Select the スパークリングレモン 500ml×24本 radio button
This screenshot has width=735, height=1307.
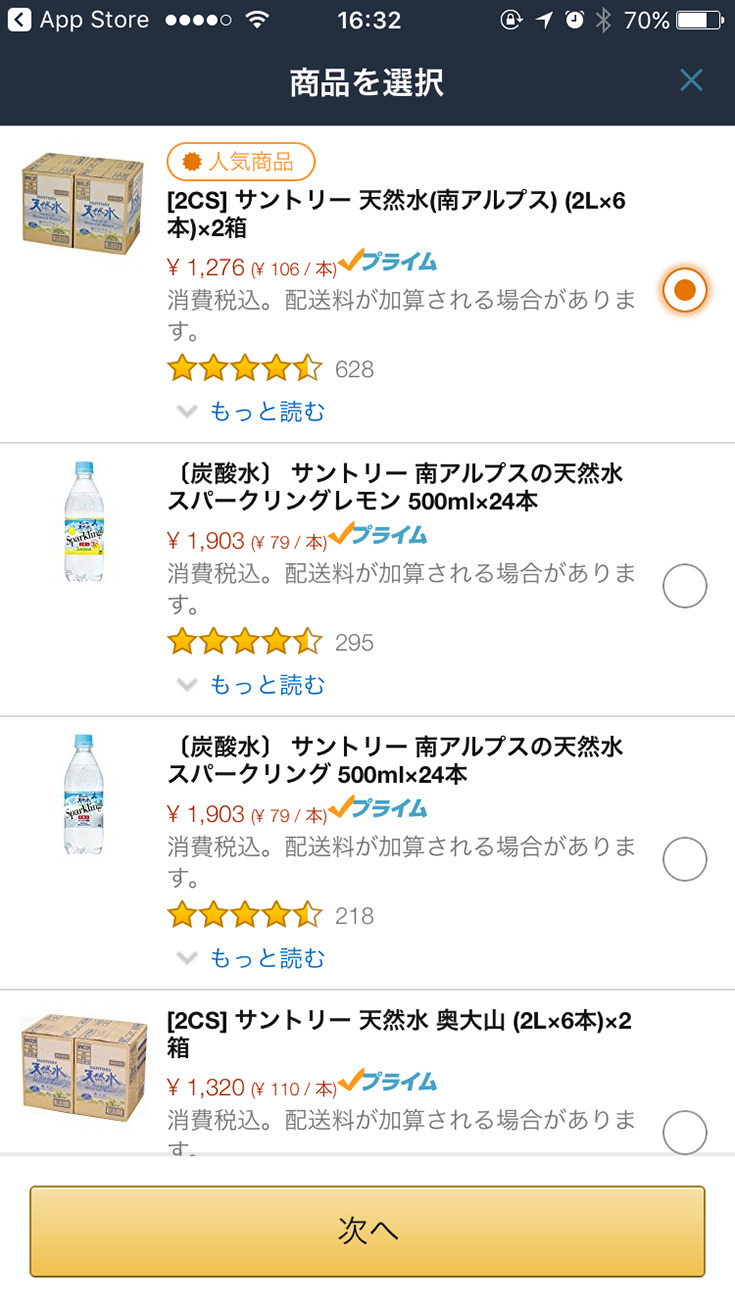coord(685,586)
